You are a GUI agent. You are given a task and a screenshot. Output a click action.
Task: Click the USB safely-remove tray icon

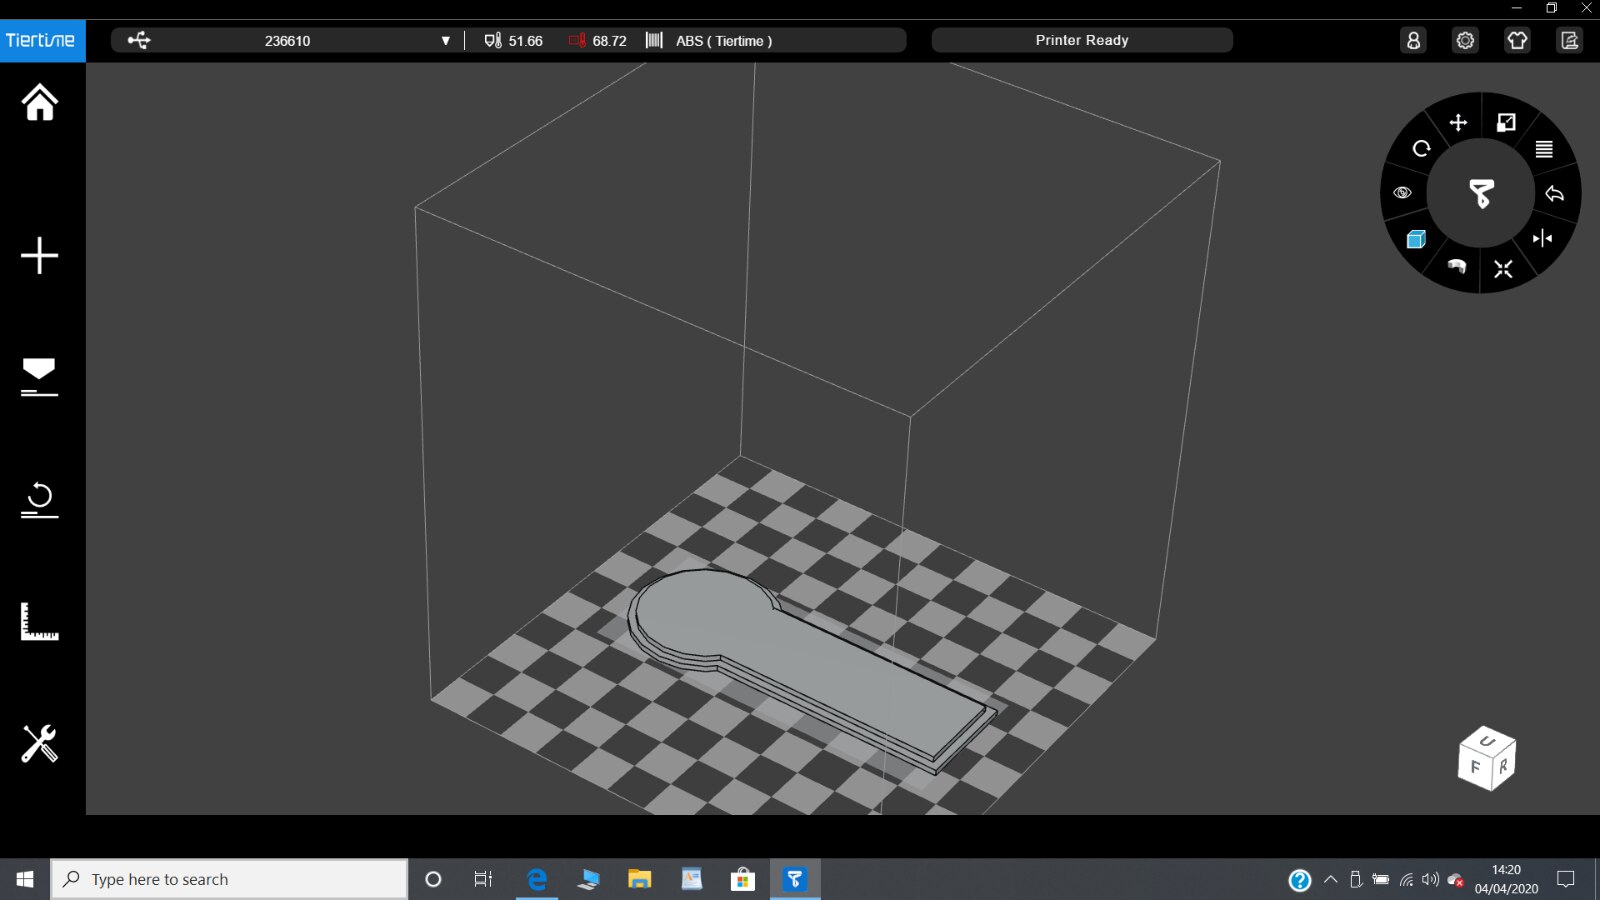pos(1356,879)
